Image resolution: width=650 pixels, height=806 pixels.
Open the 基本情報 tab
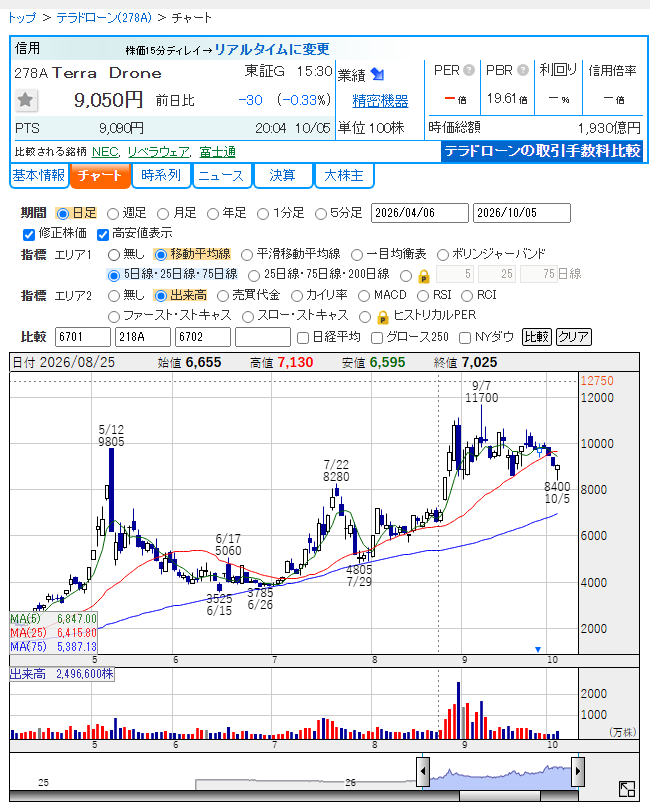[x=39, y=176]
